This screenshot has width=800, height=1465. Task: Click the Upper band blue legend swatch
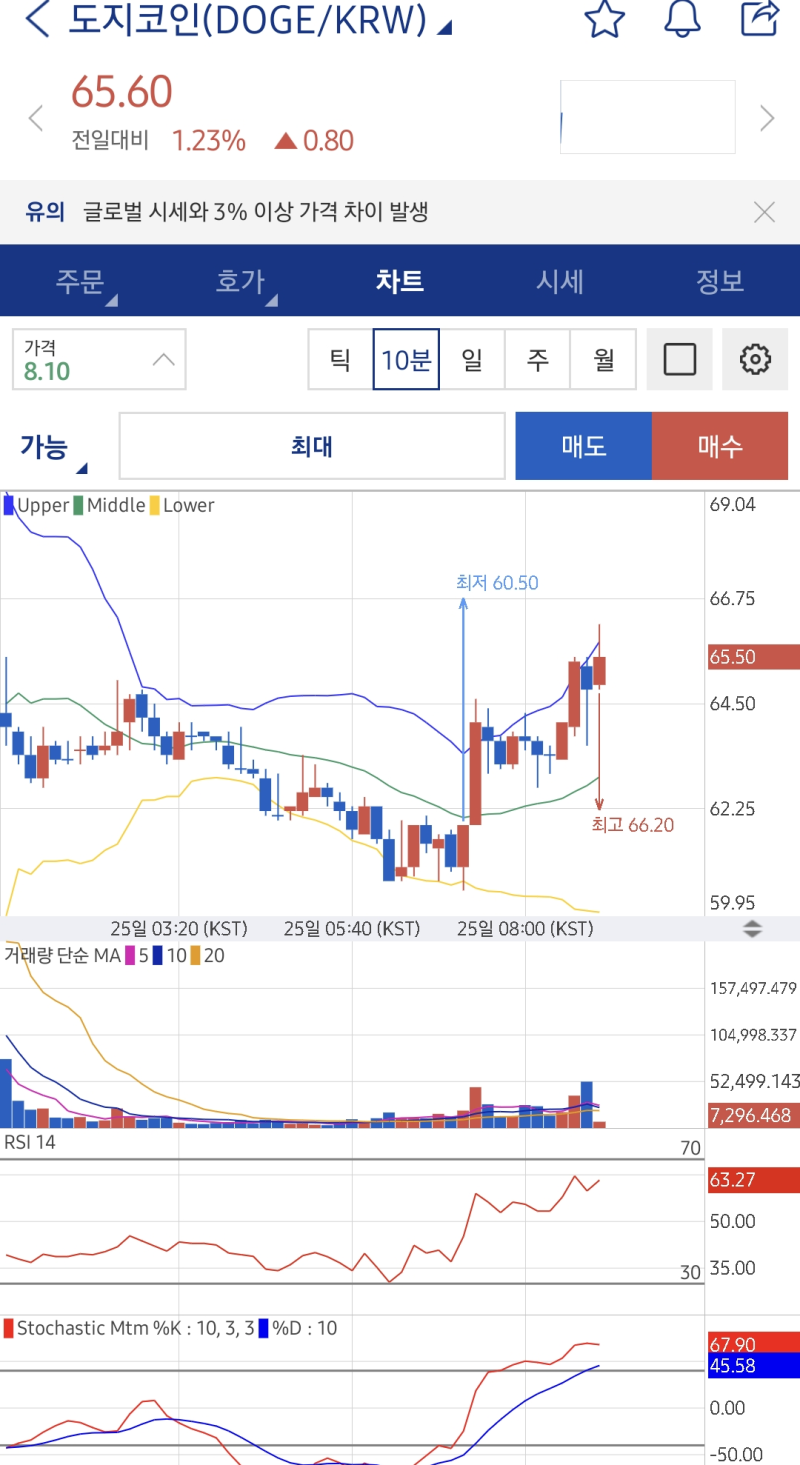[x=9, y=505]
